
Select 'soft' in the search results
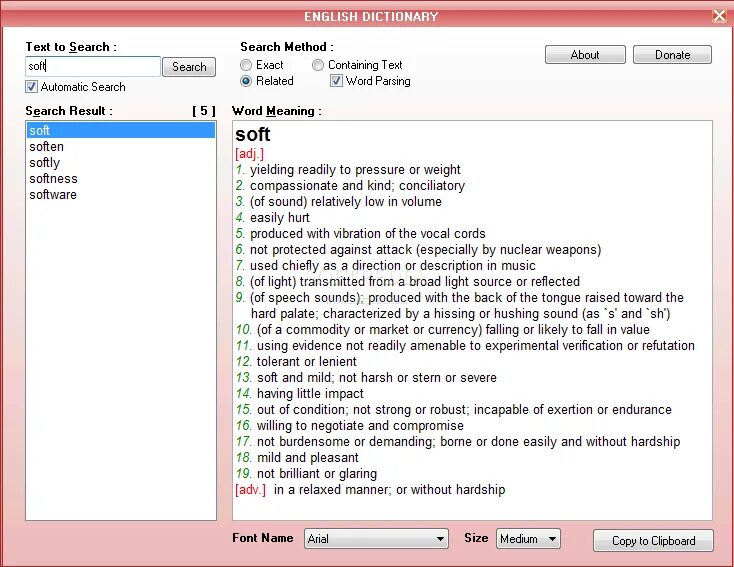pyautogui.click(x=121, y=130)
